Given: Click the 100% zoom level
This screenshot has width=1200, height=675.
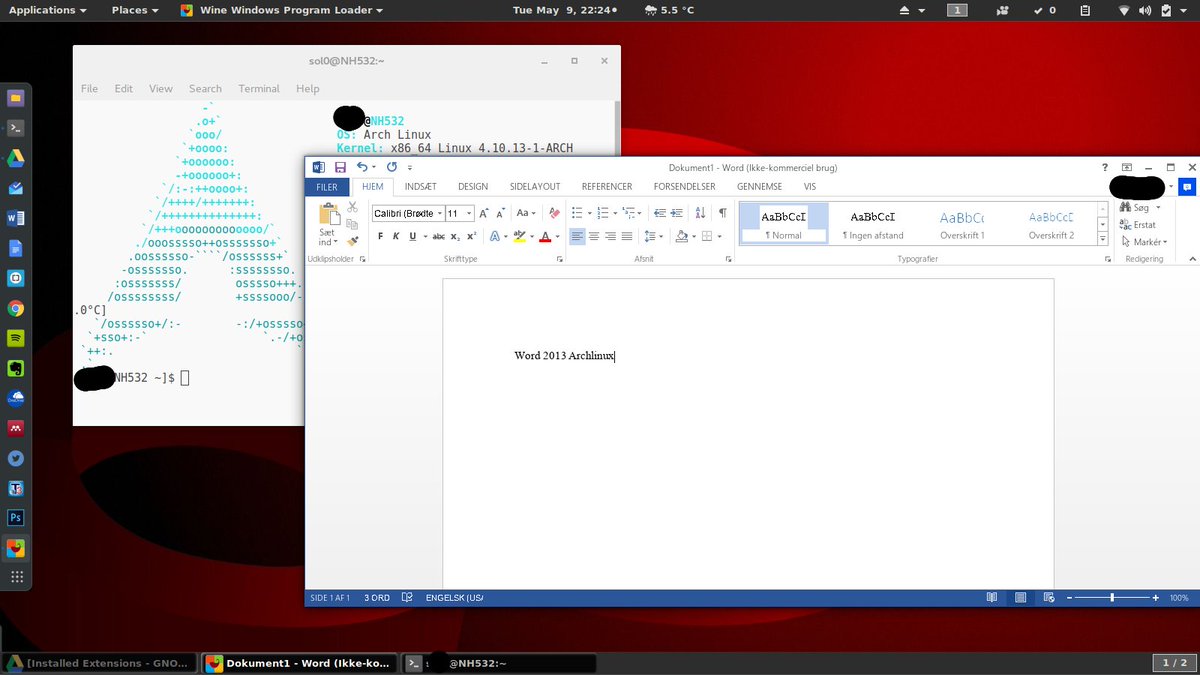Looking at the screenshot, I should pos(1179,598).
